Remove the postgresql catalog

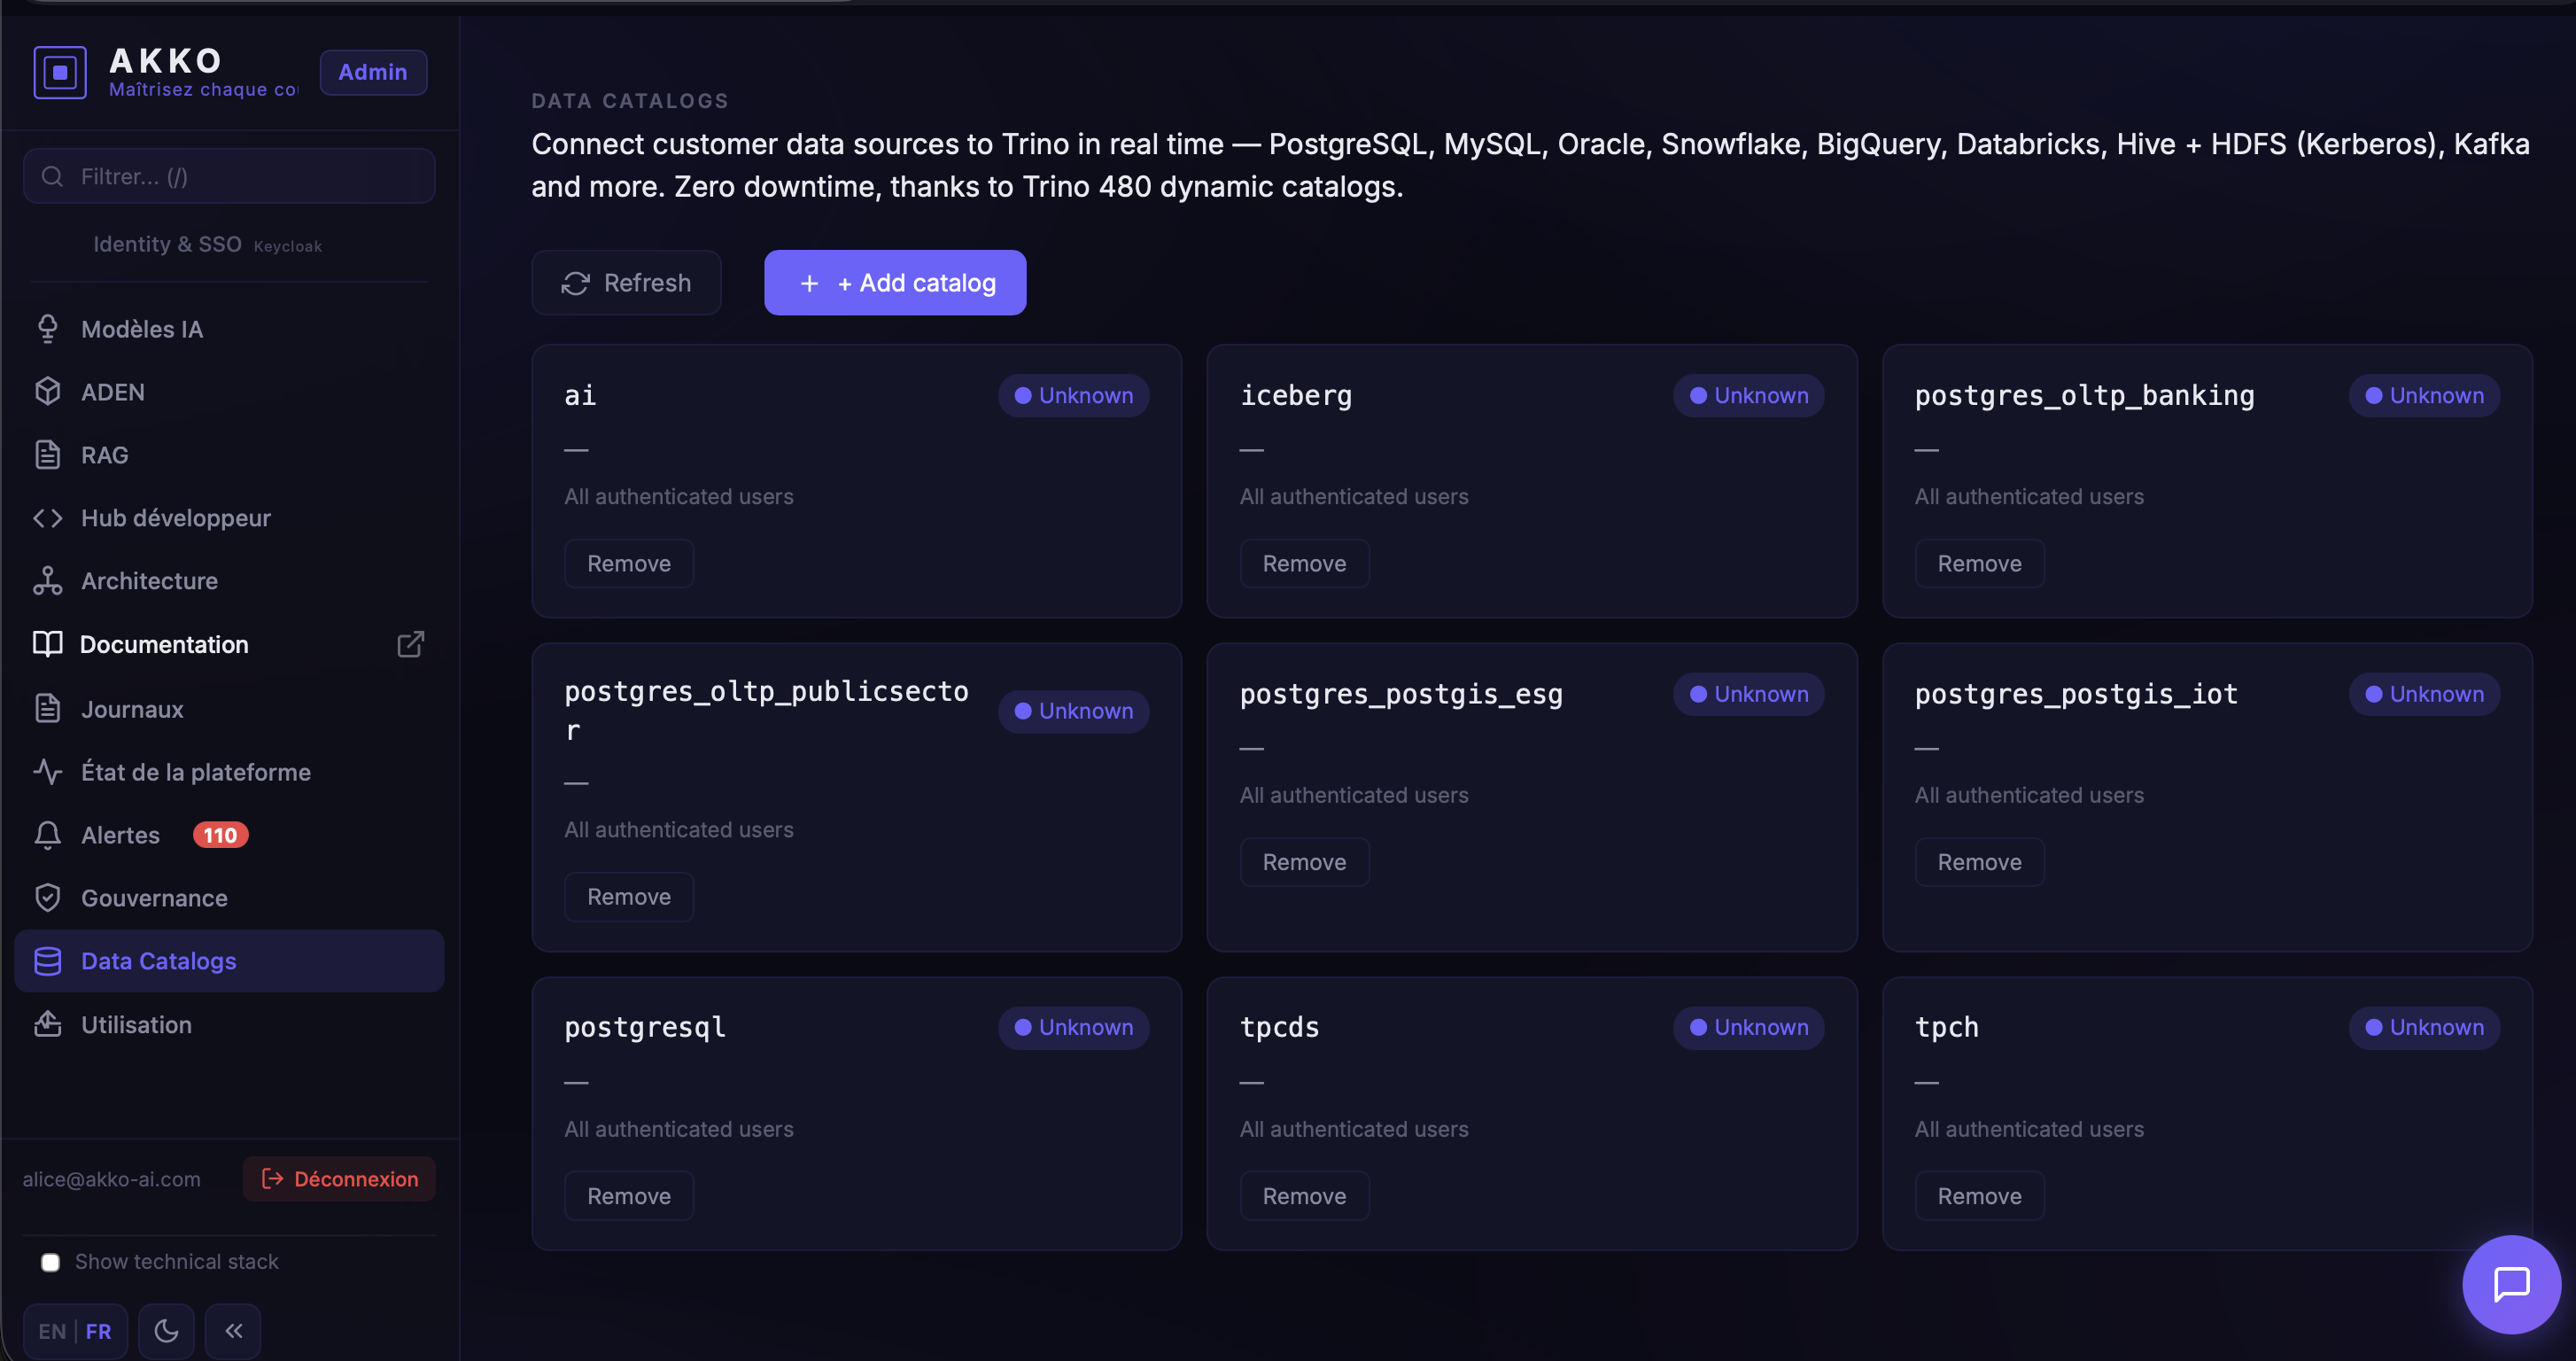(628, 1196)
